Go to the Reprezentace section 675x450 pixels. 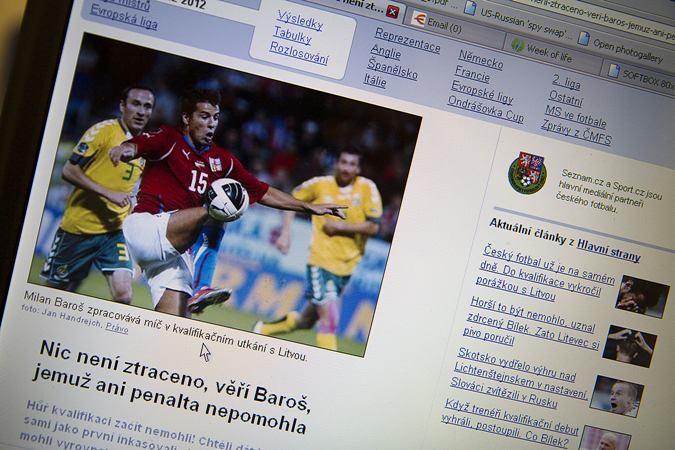pos(407,40)
